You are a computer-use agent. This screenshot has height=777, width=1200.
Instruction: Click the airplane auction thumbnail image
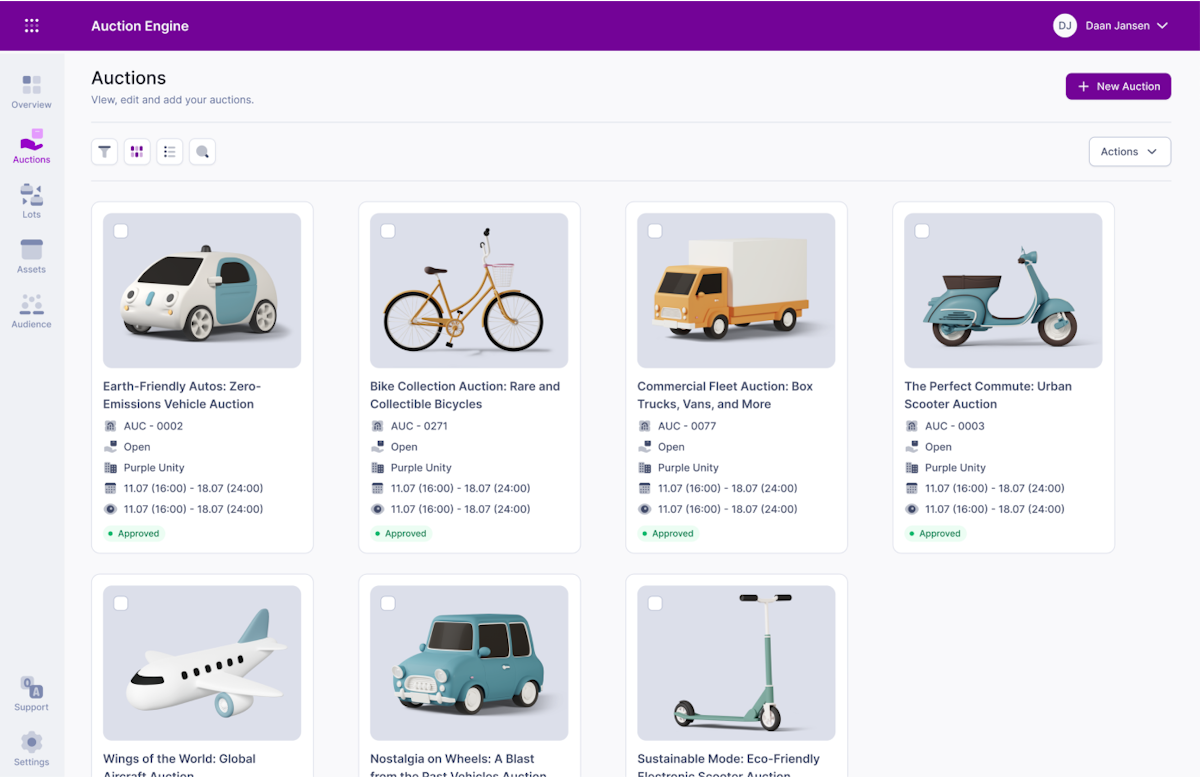(x=202, y=662)
